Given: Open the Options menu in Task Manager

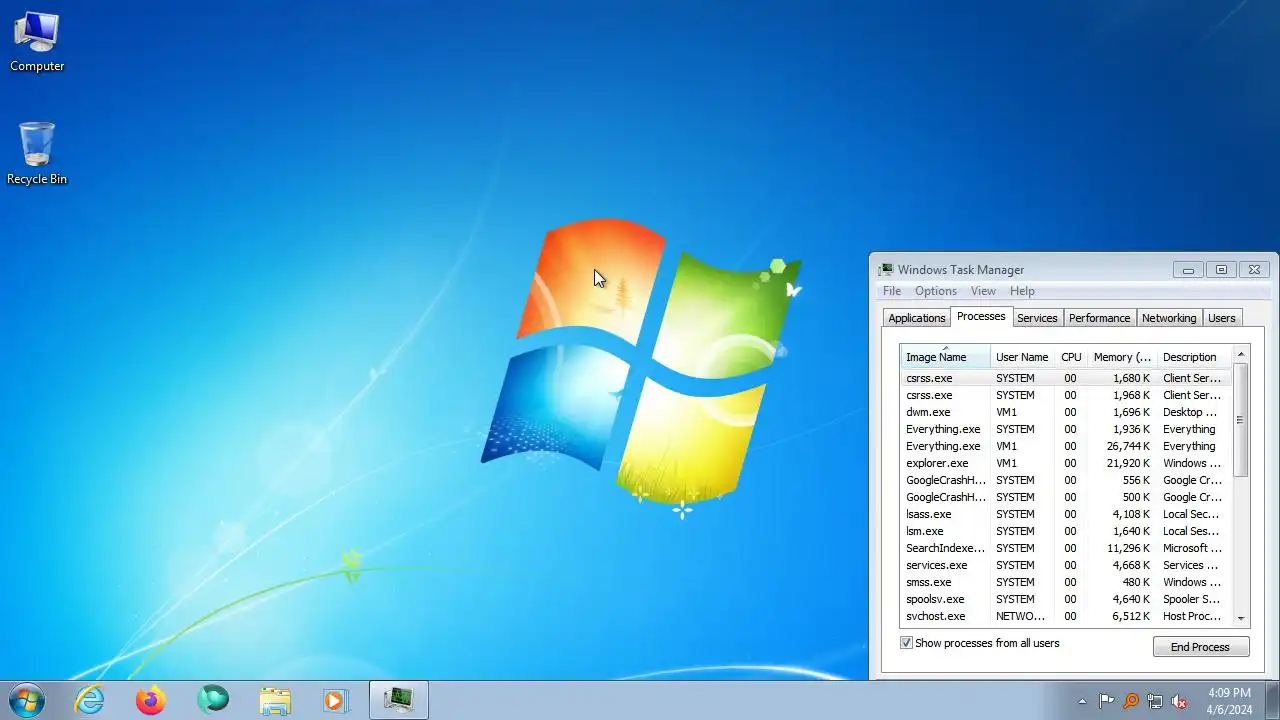Looking at the screenshot, I should 936,291.
